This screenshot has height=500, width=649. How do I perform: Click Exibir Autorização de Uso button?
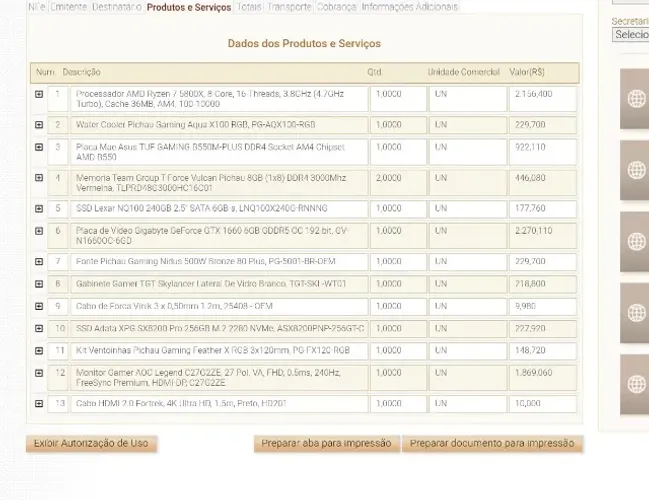tap(91, 444)
